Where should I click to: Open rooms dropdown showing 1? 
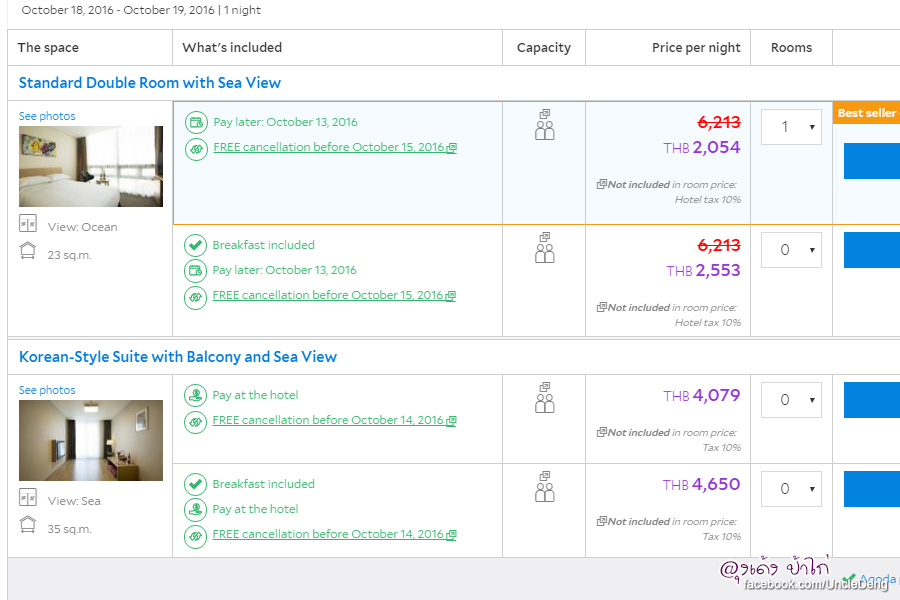click(791, 127)
